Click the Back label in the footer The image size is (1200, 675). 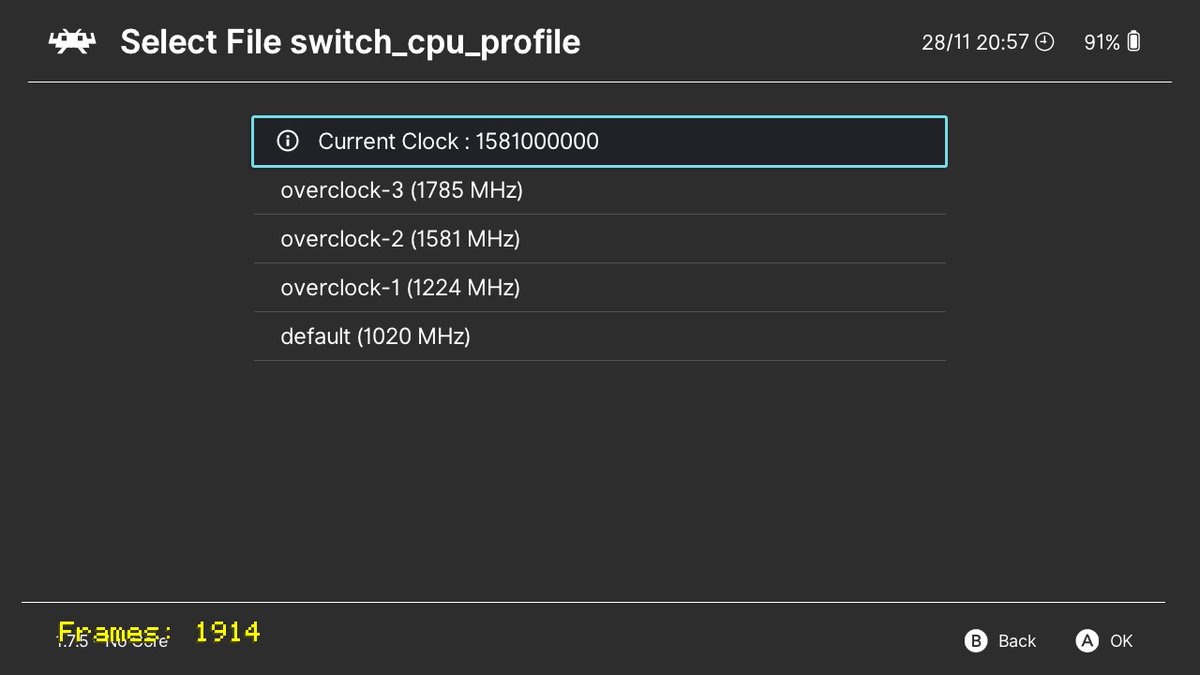[x=1017, y=641]
